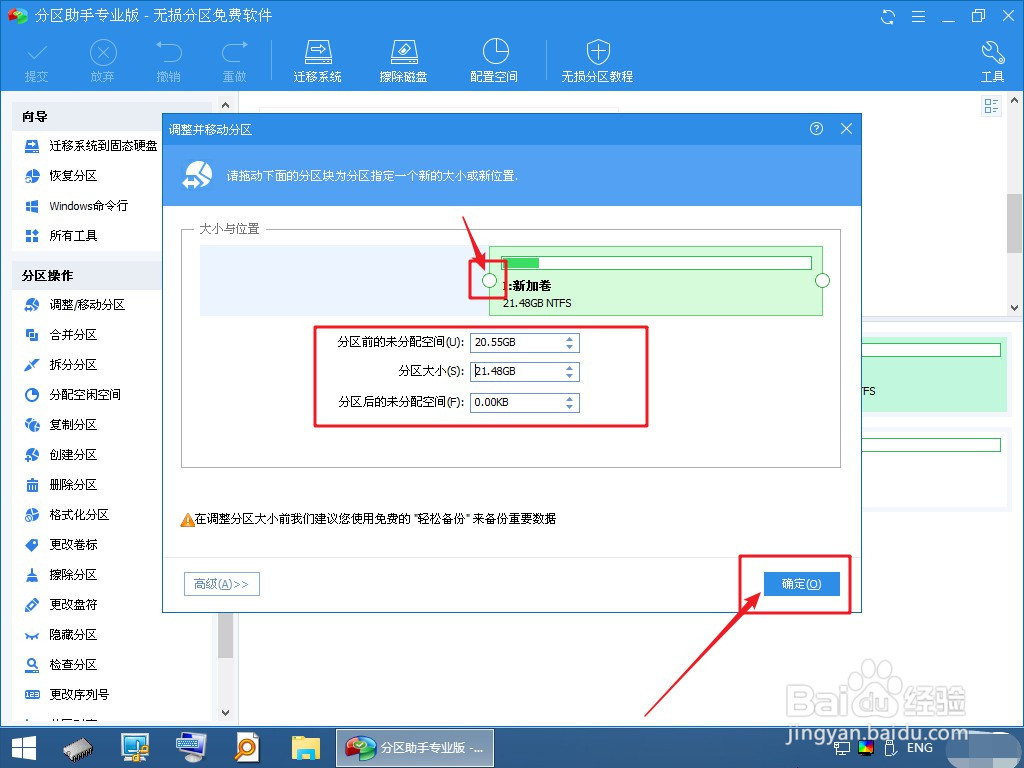
Task: Increase 分区前的未分配空间 with up arrow
Action: [569, 338]
